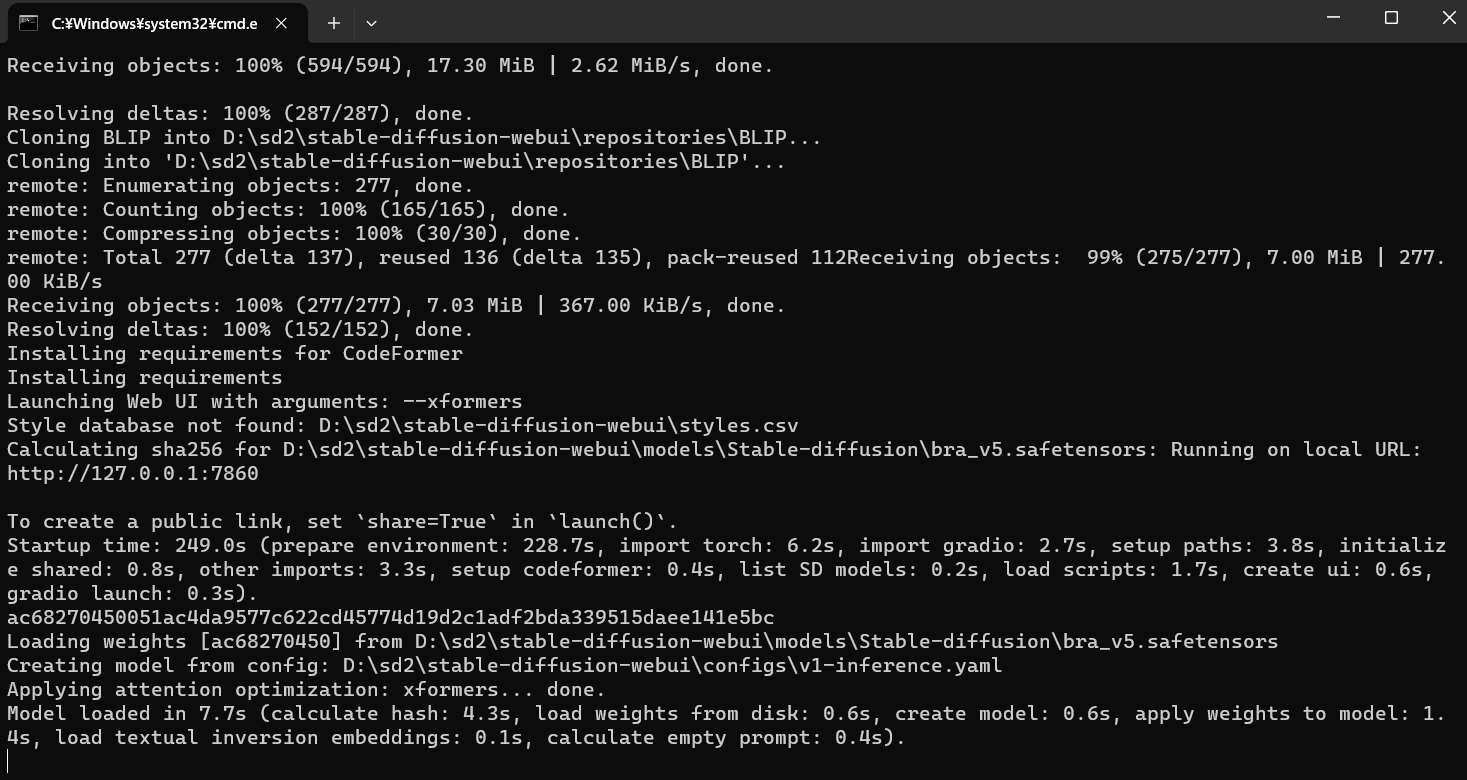
Task: Open a new terminal tab
Action: tap(334, 22)
